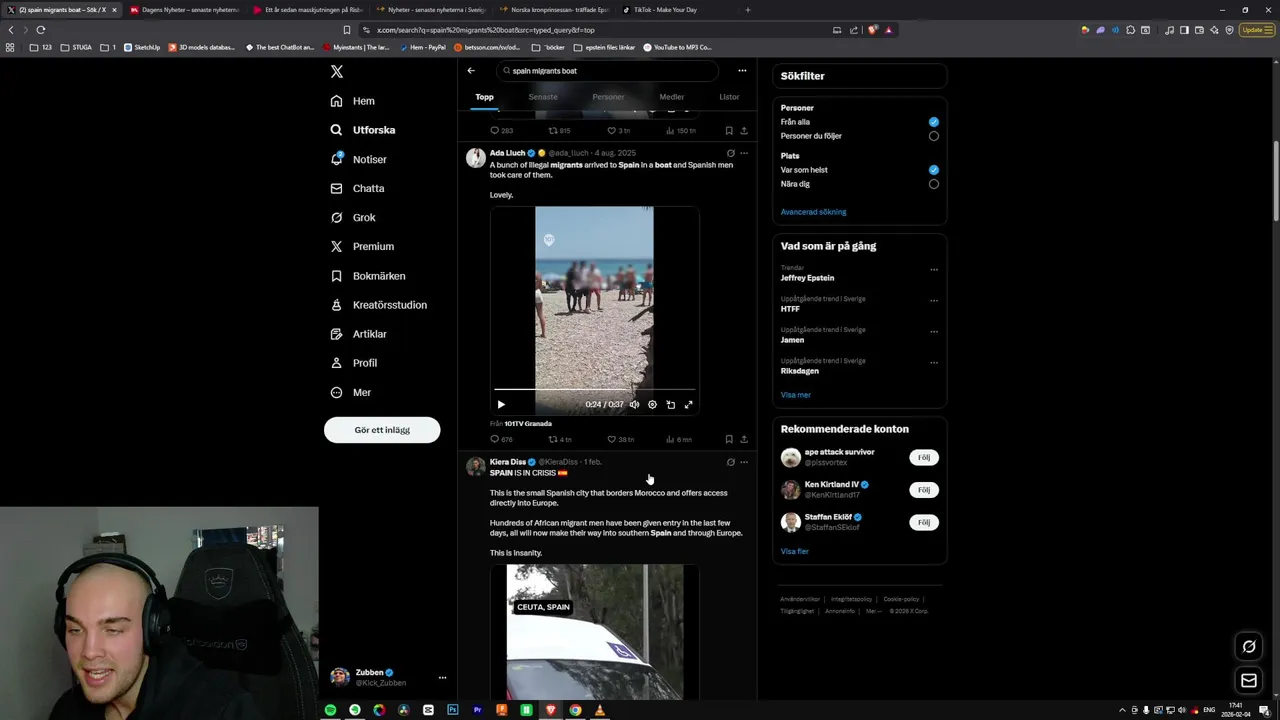Expand the Mer menu in sidebar
The width and height of the screenshot is (1280, 720).
pyautogui.click(x=351, y=393)
